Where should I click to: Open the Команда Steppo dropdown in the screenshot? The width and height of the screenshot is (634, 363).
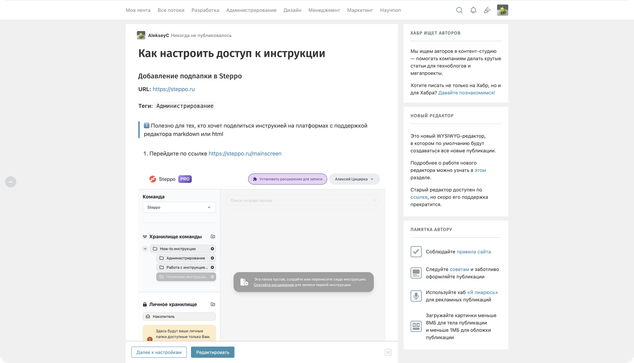click(179, 207)
